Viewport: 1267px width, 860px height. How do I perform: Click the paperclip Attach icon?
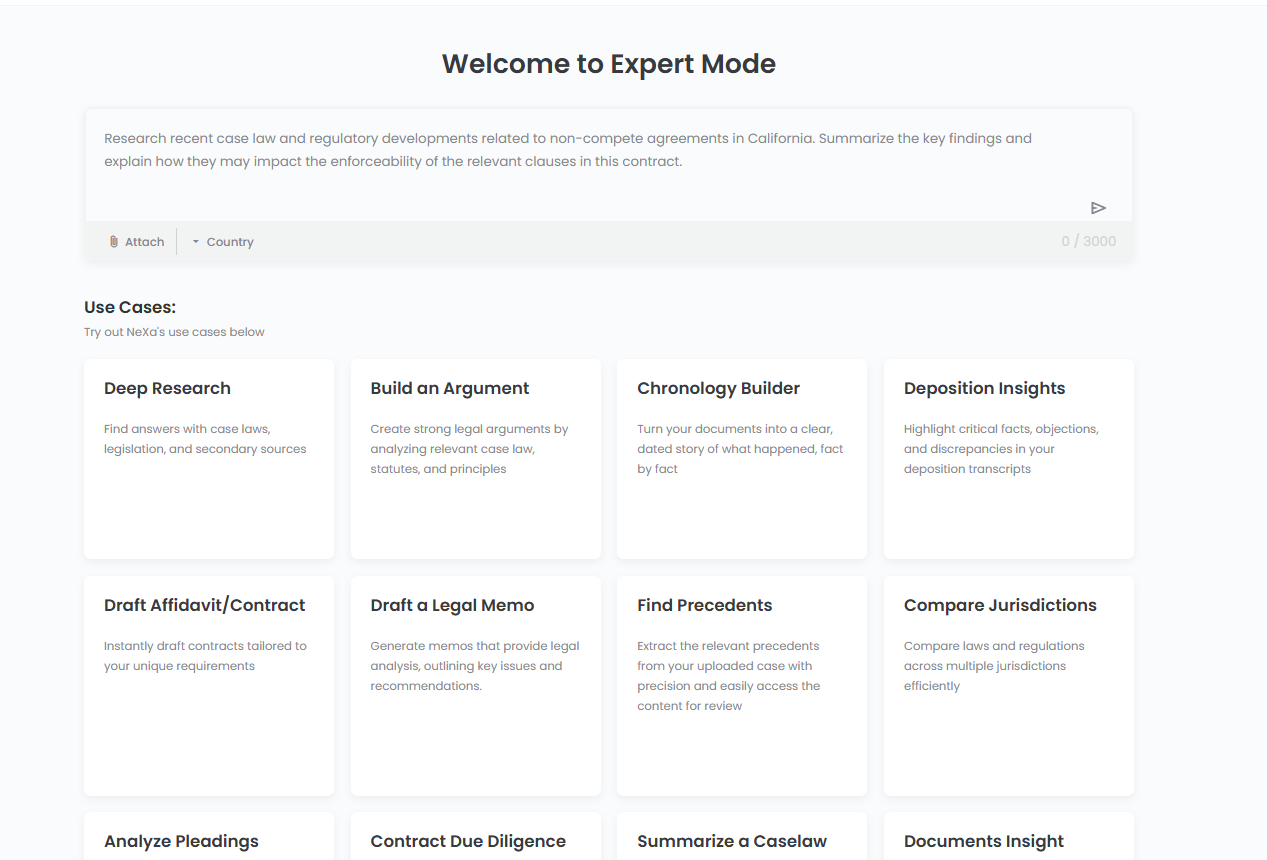tap(114, 242)
